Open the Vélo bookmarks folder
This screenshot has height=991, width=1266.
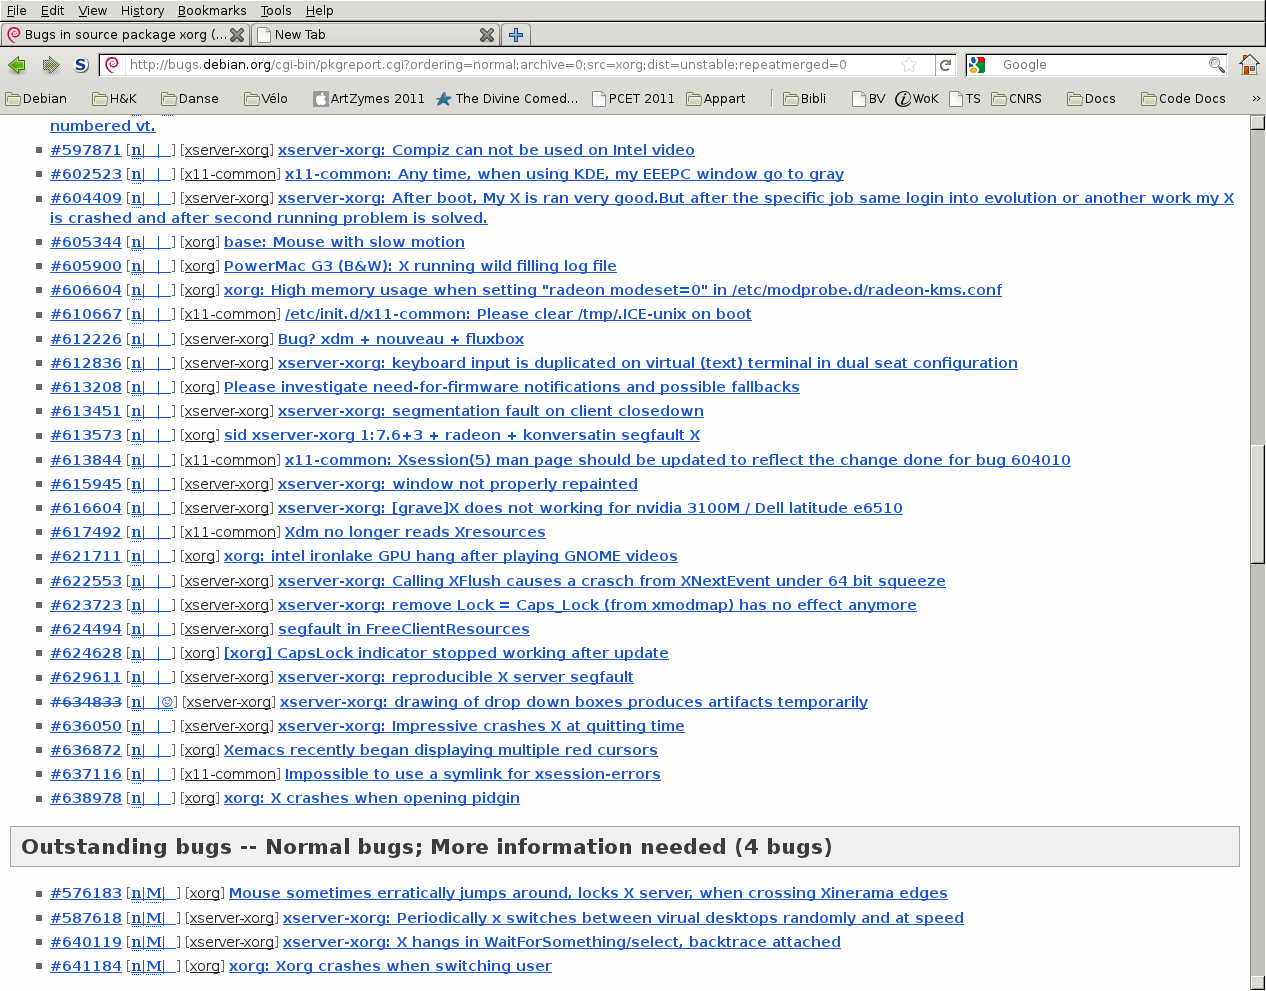click(x=265, y=99)
